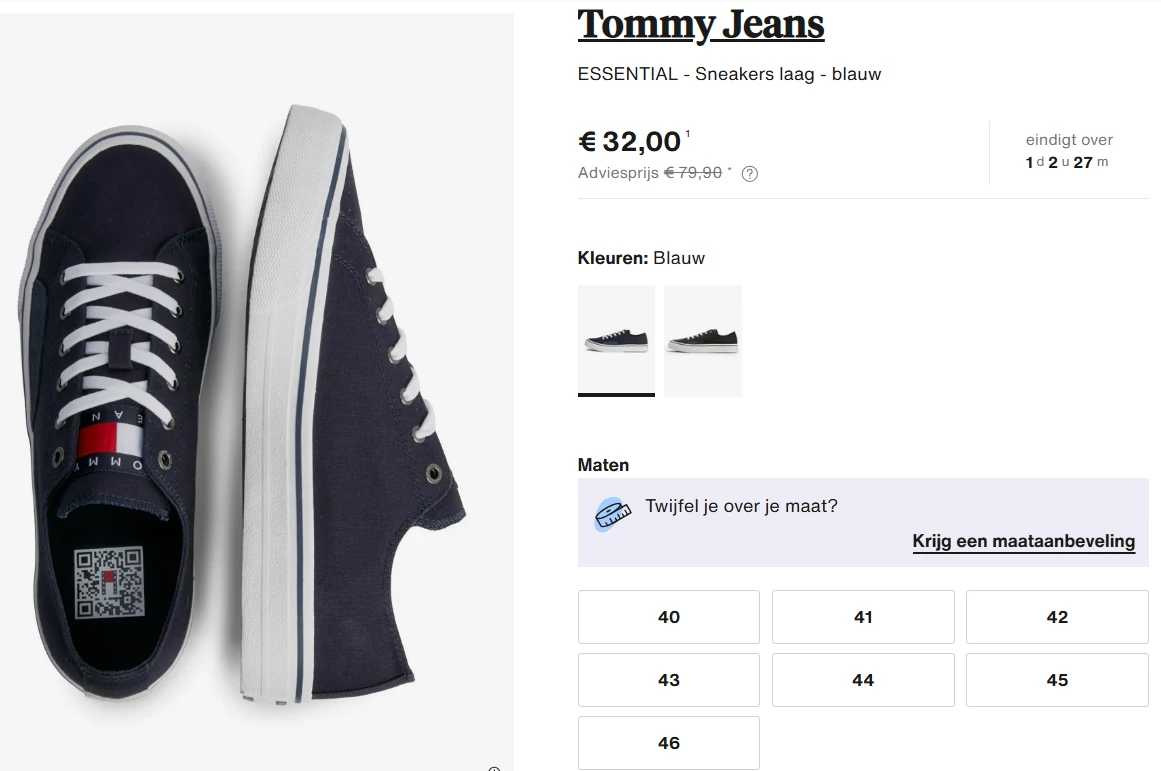Open the Tommy Jeans brand page link
The height and width of the screenshot is (771, 1161).
(700, 24)
